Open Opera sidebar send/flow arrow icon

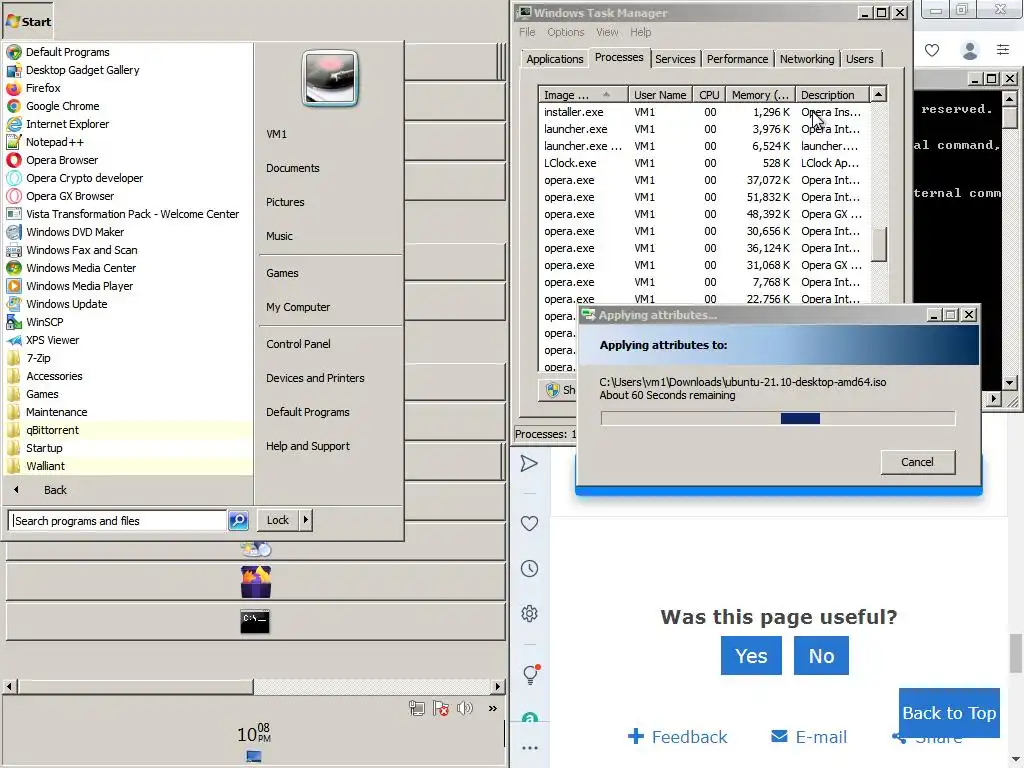click(x=530, y=464)
